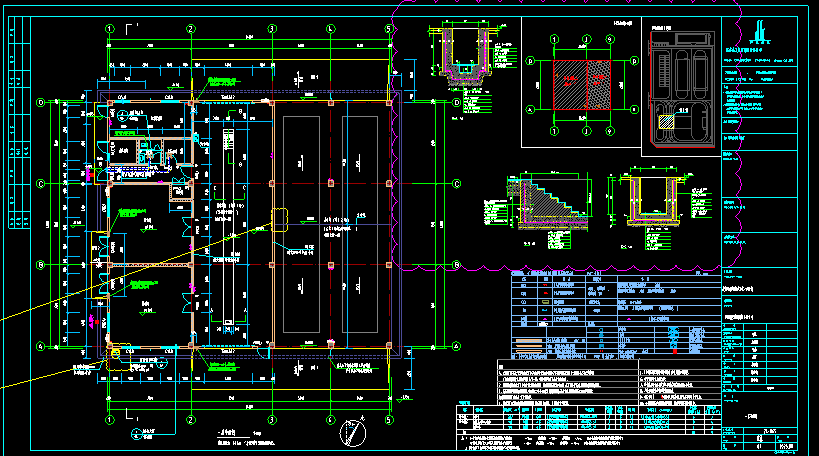The width and height of the screenshot is (819, 456).
Task: Click the stair section detail drawing
Action: (x=542, y=208)
